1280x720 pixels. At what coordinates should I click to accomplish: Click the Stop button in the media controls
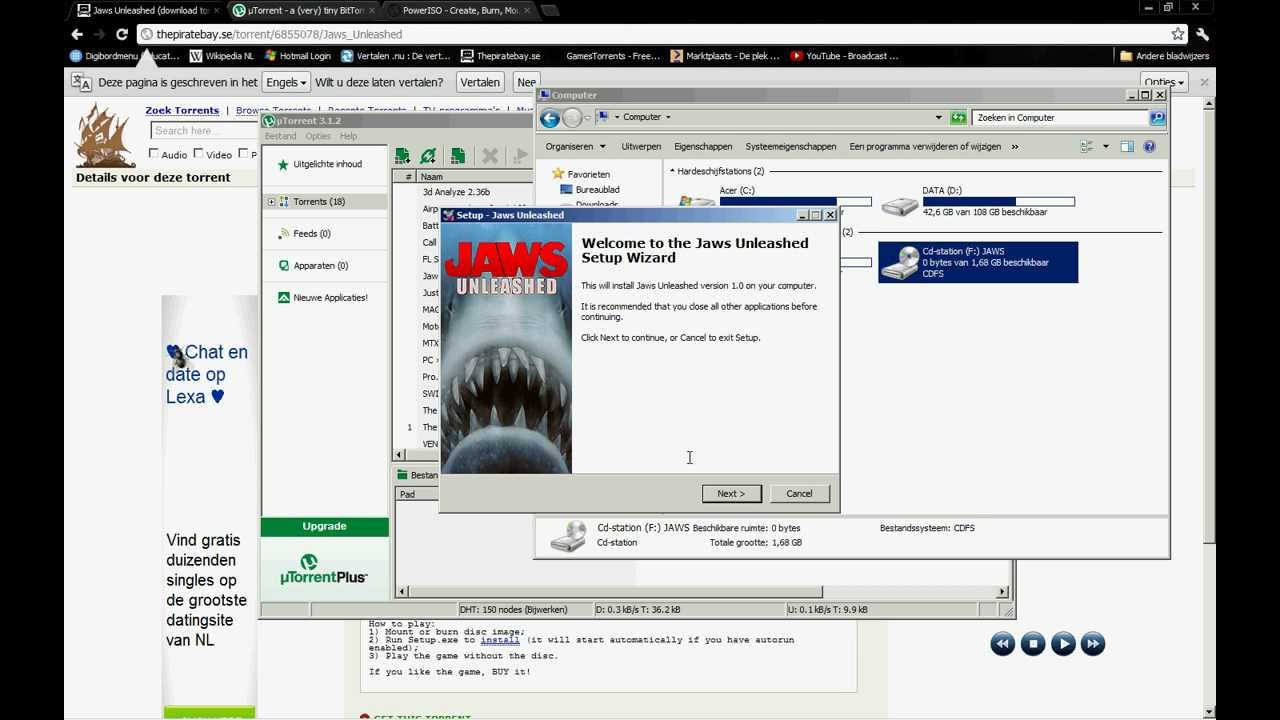tap(1033, 644)
